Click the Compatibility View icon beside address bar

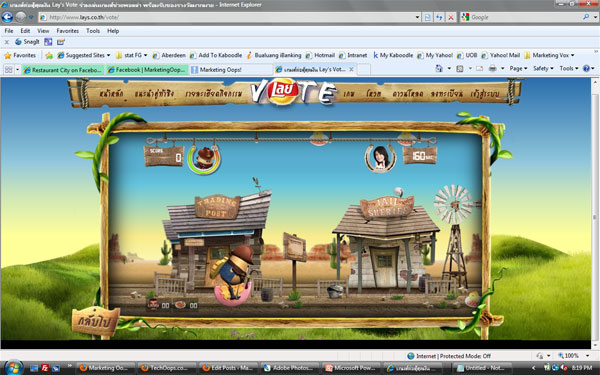428,17
